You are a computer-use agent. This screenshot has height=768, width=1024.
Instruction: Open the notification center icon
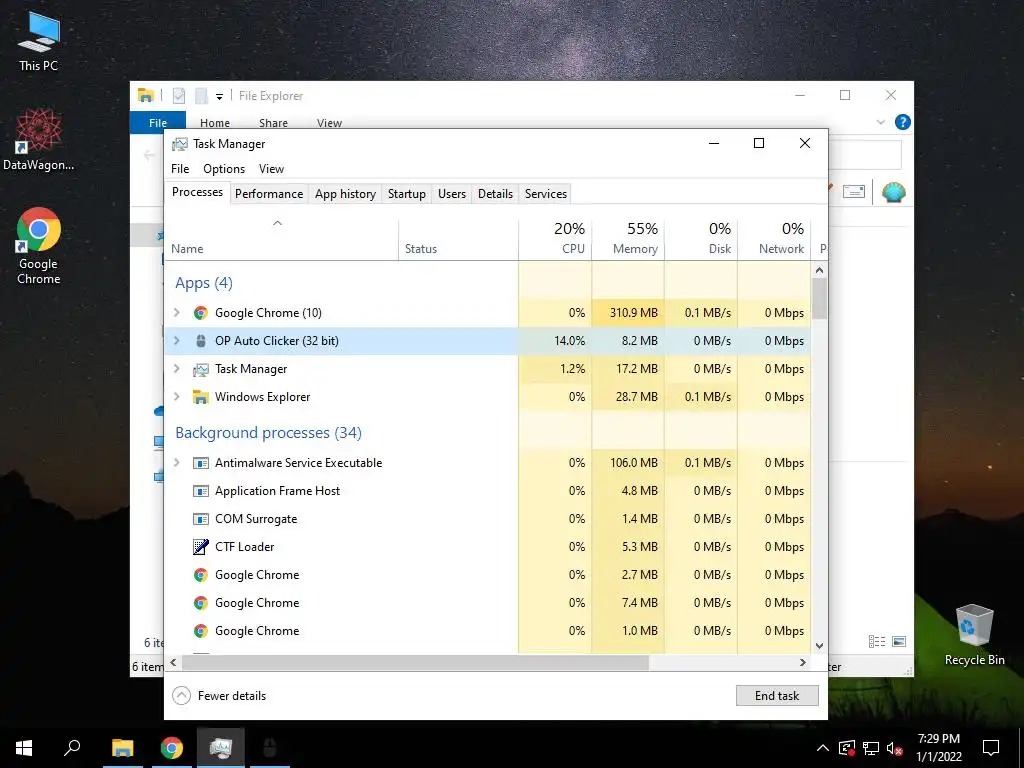[x=991, y=748]
